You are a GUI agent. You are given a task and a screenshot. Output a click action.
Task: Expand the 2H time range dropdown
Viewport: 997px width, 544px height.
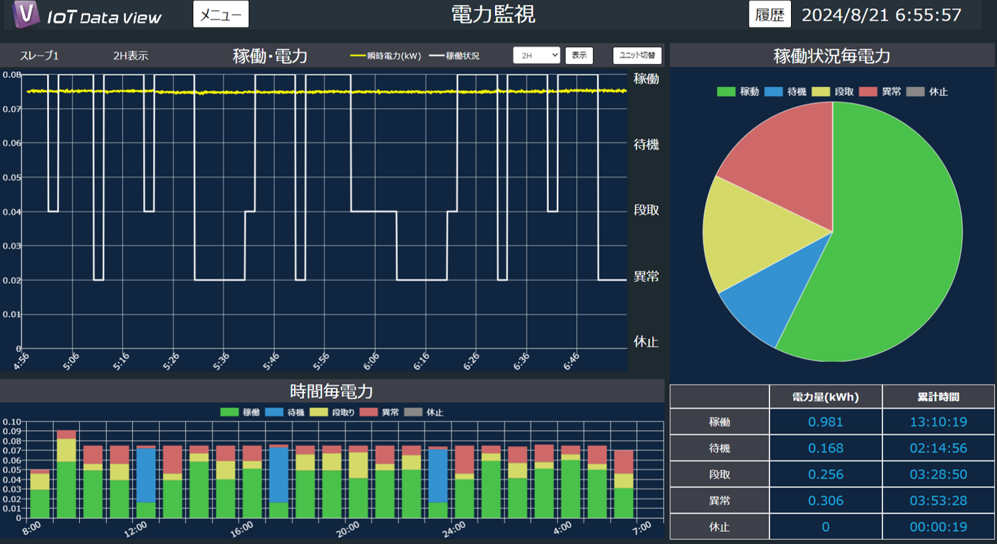point(536,56)
